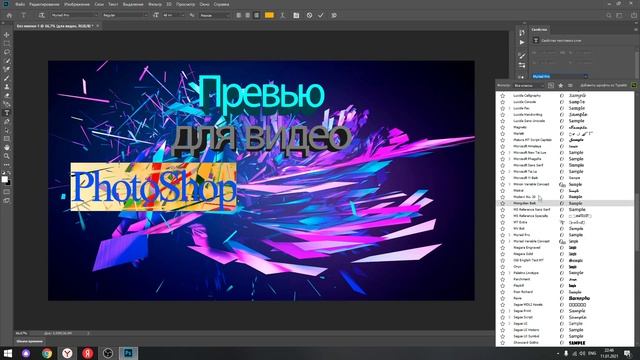Create 3D from text button
This screenshot has width=640, height=360.
click(334, 15)
